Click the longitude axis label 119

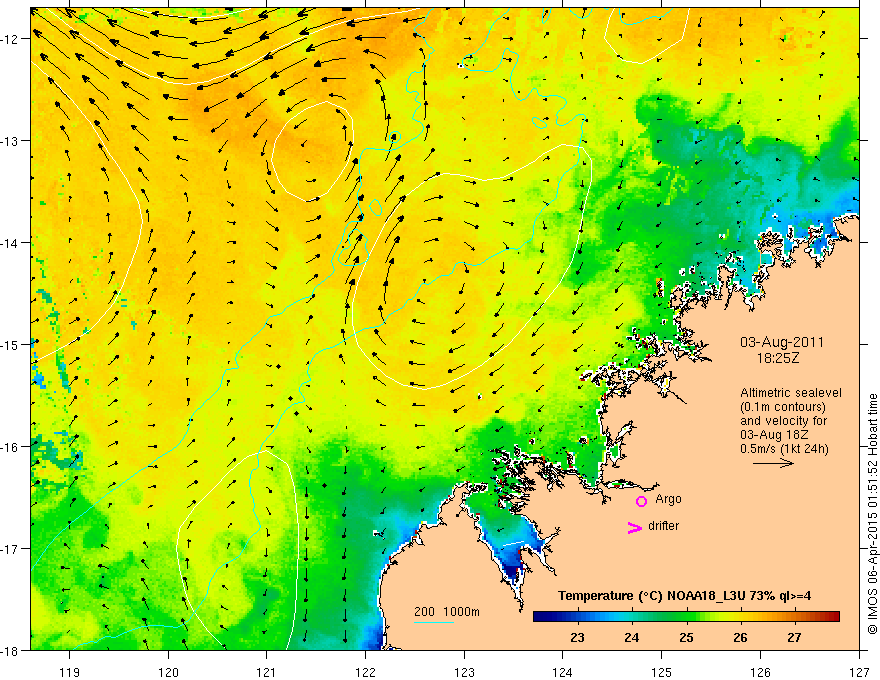click(69, 672)
